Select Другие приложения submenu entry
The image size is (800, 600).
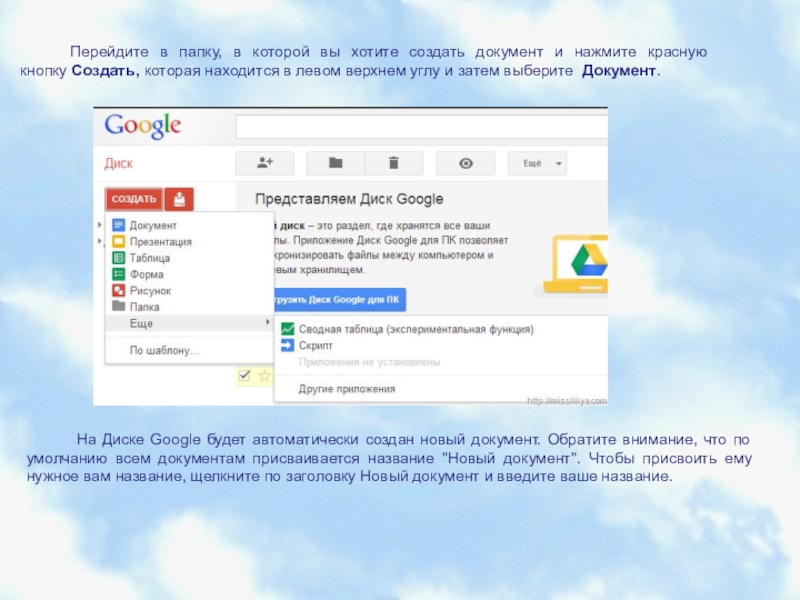coord(441,389)
